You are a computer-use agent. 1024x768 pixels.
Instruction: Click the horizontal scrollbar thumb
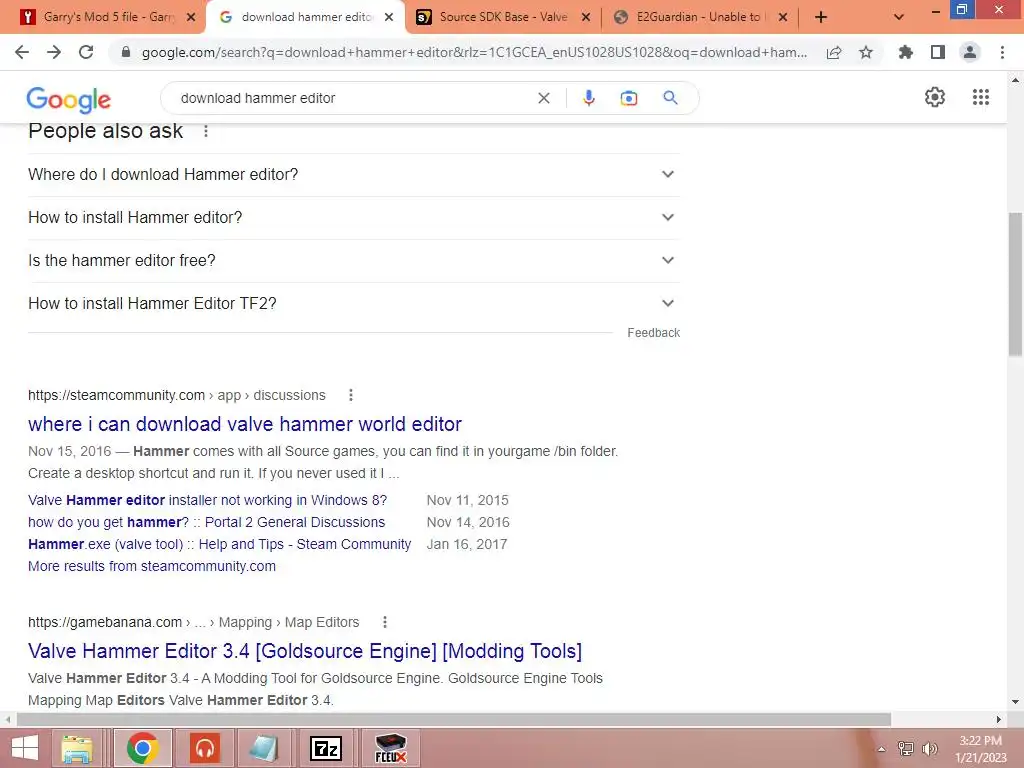(x=454, y=720)
